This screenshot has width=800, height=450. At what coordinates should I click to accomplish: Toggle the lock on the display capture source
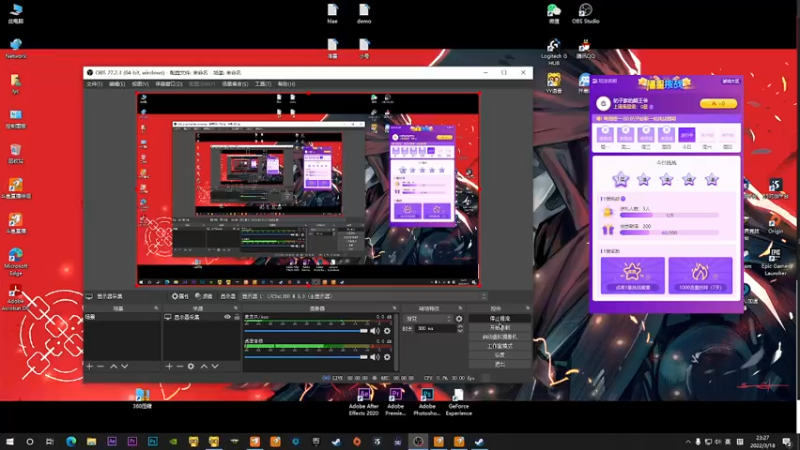237,317
